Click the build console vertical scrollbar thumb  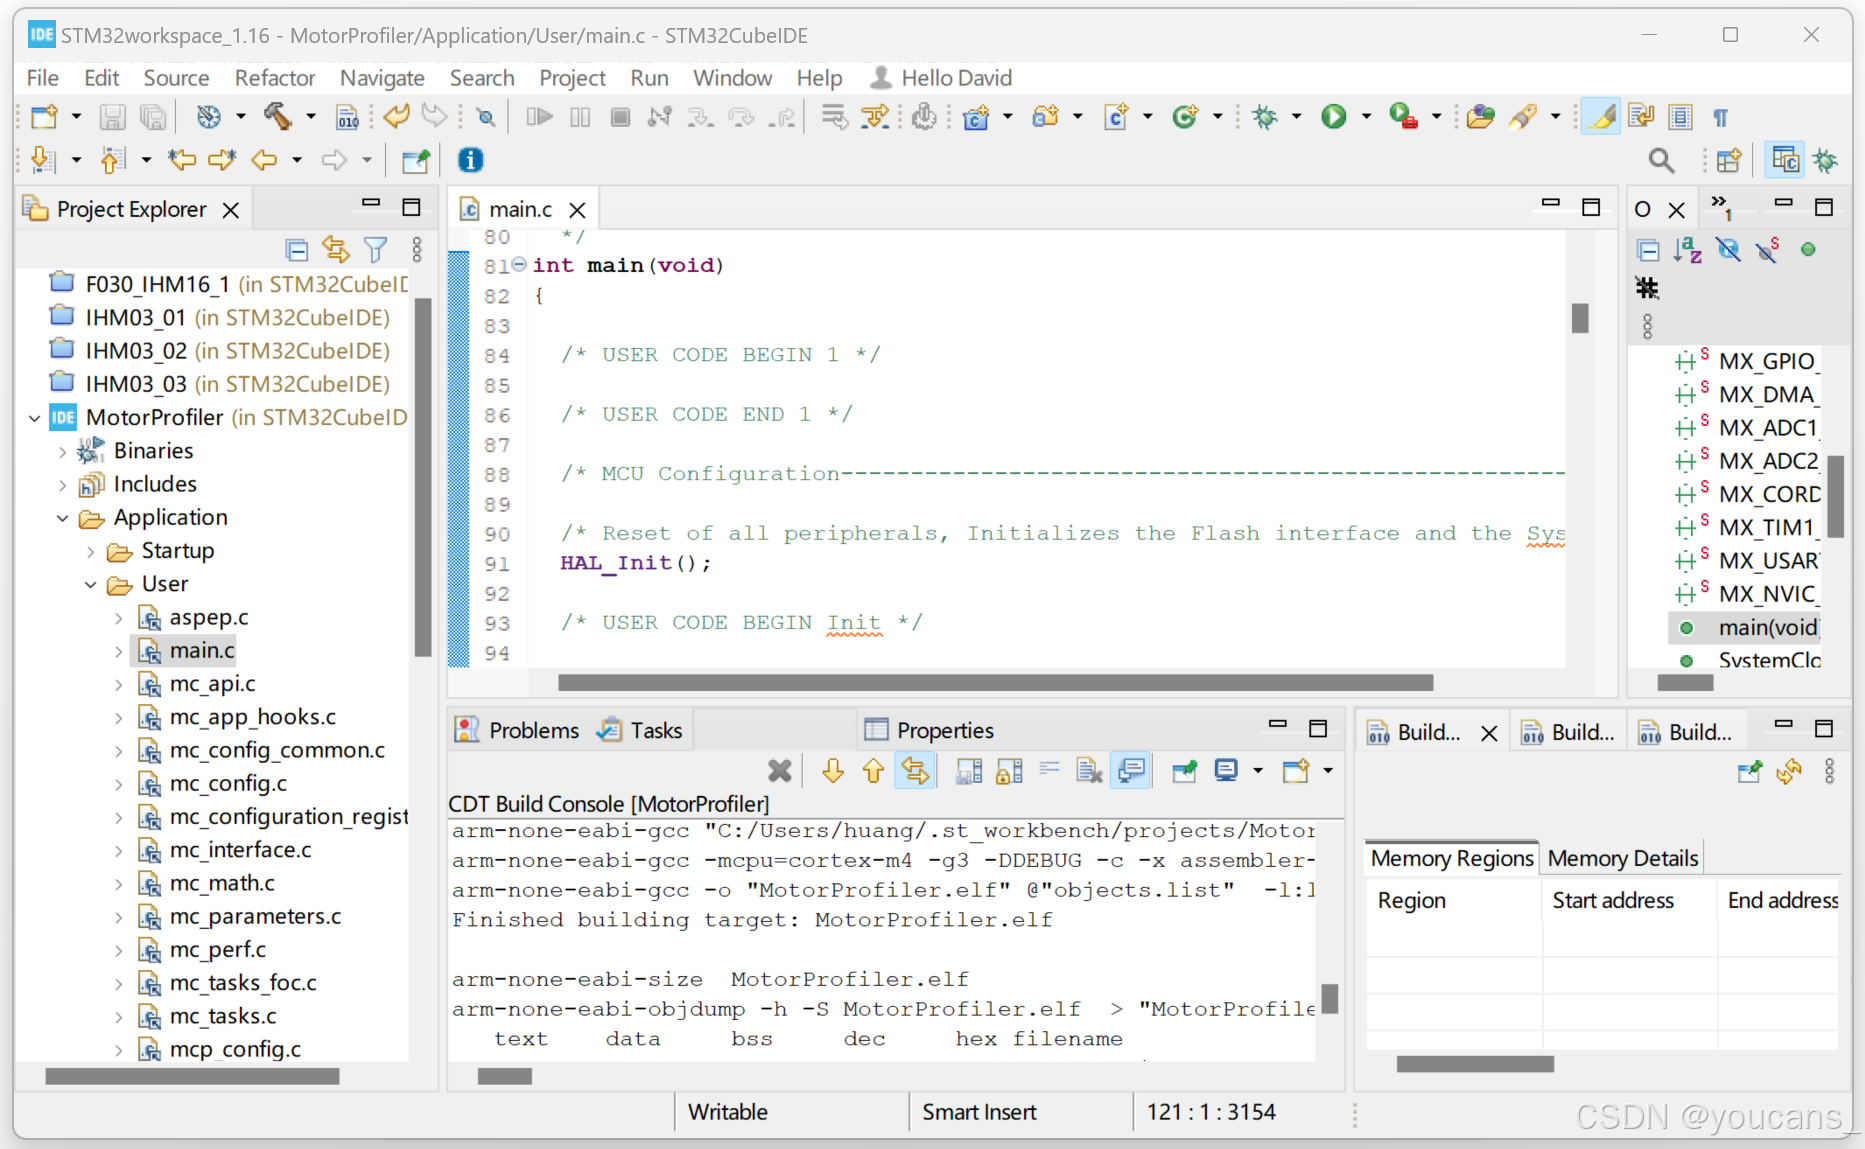click(x=1330, y=998)
